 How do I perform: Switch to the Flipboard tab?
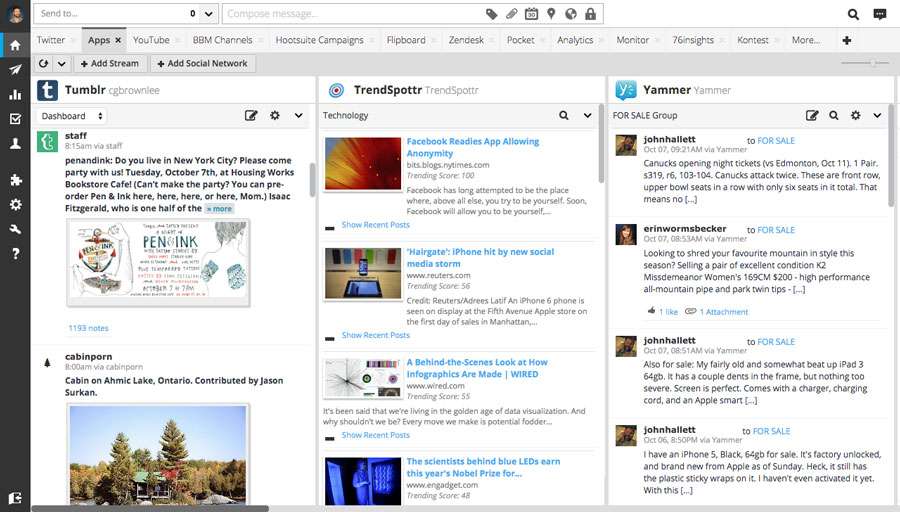(406, 40)
